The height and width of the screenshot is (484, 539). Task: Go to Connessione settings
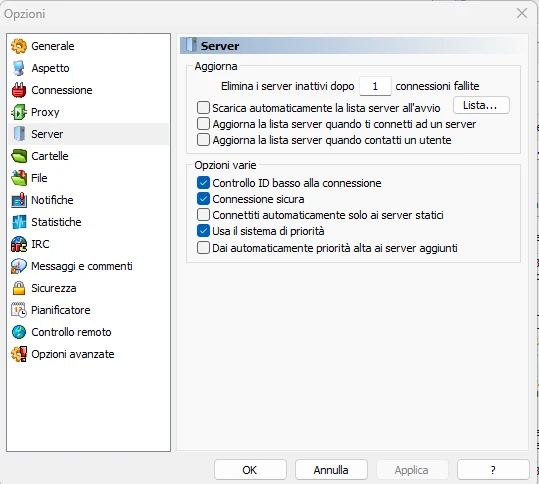pos(88,90)
